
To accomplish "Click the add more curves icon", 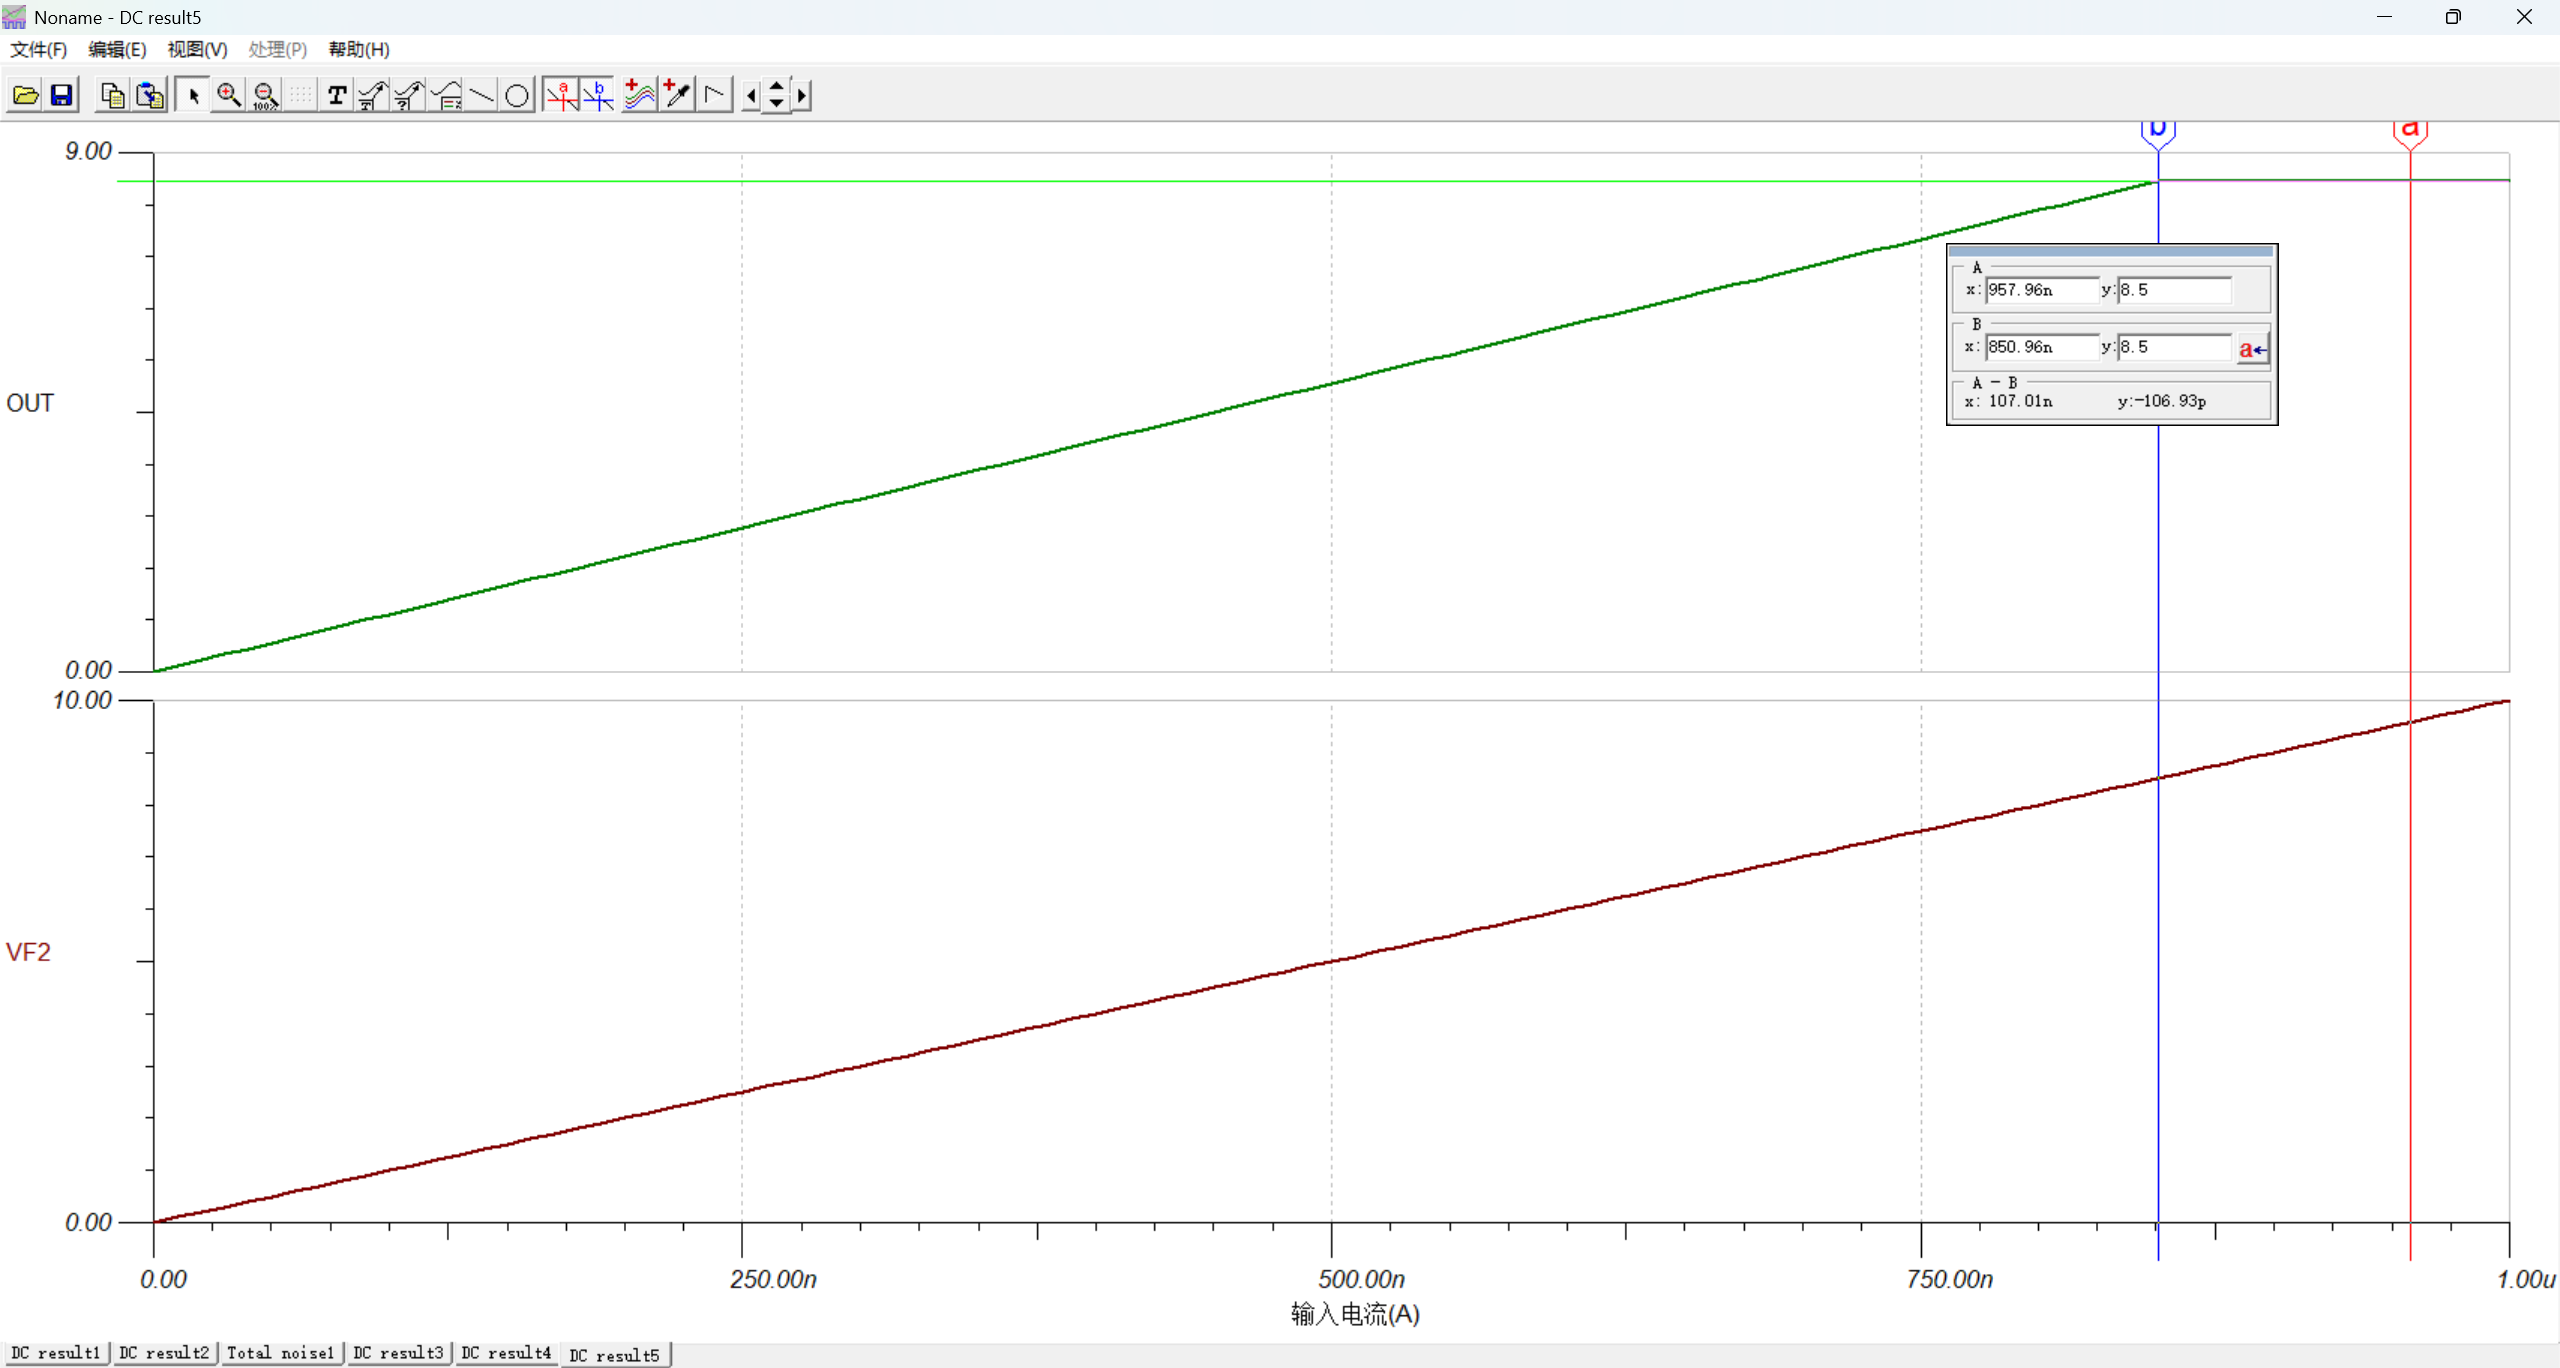I will point(639,96).
